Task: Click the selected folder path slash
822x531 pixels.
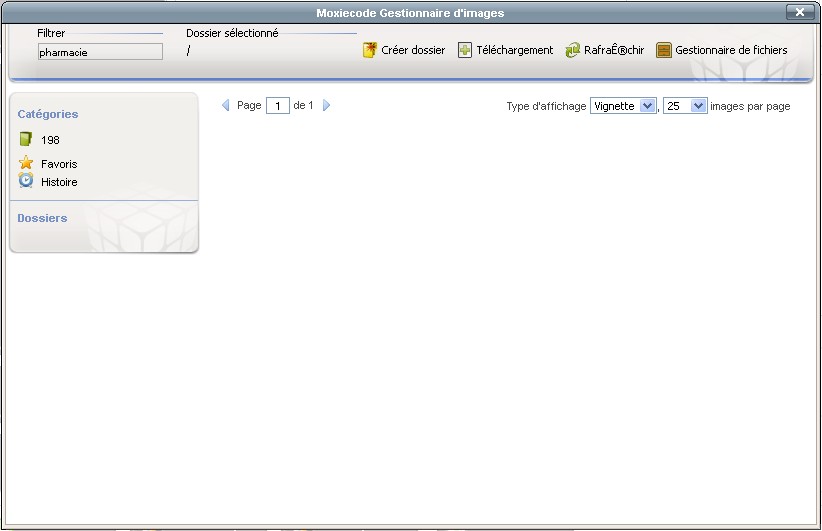Action: point(188,51)
